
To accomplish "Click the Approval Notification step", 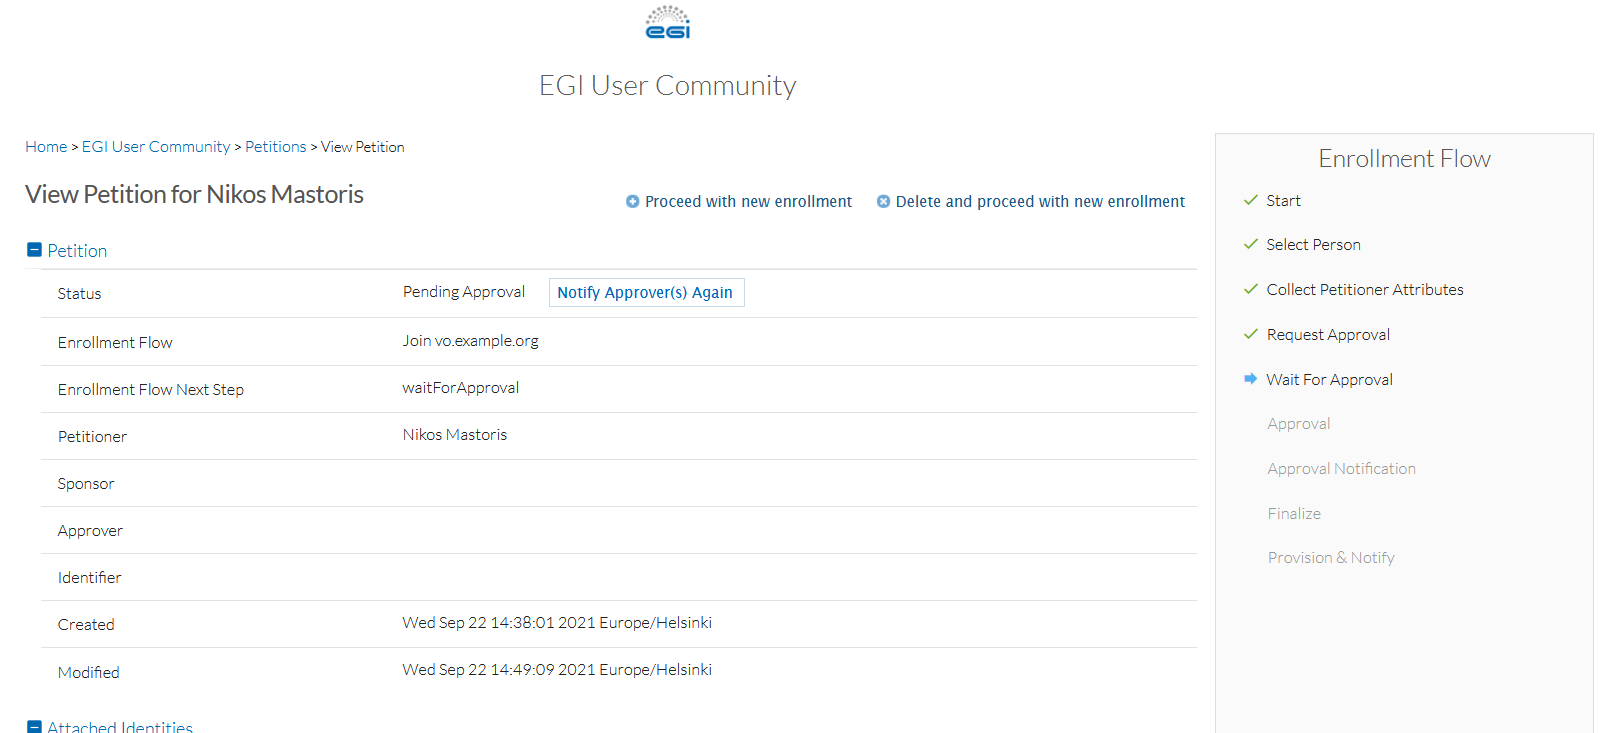I will coord(1341,469).
